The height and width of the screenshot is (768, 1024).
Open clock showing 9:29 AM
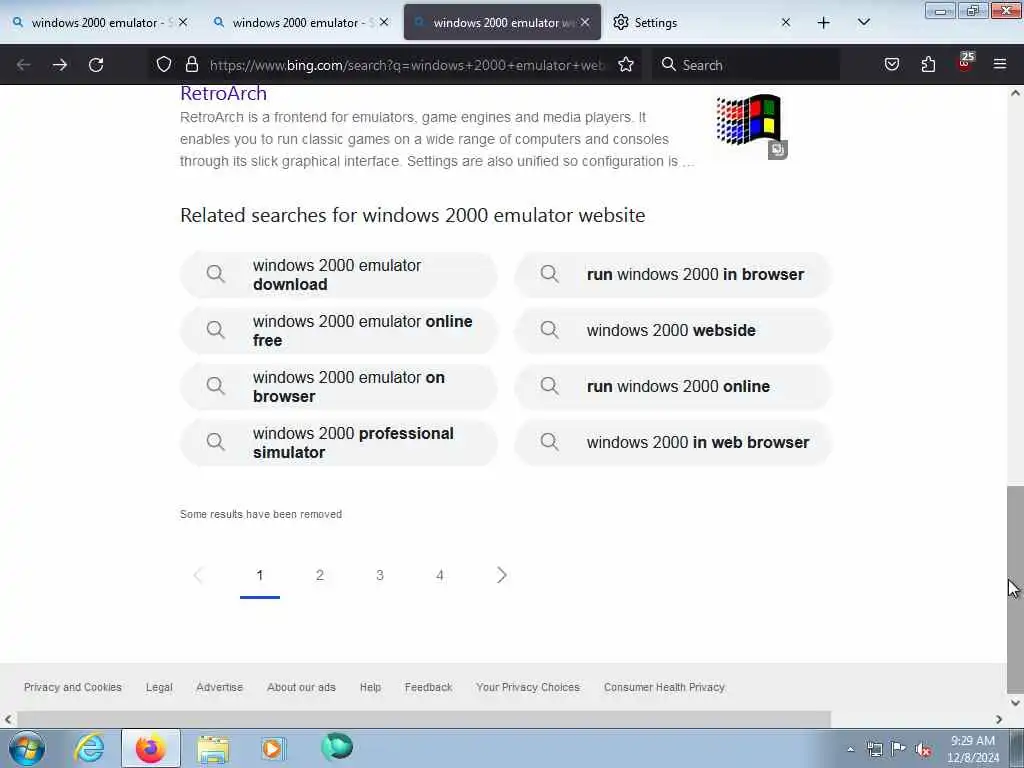tap(973, 749)
